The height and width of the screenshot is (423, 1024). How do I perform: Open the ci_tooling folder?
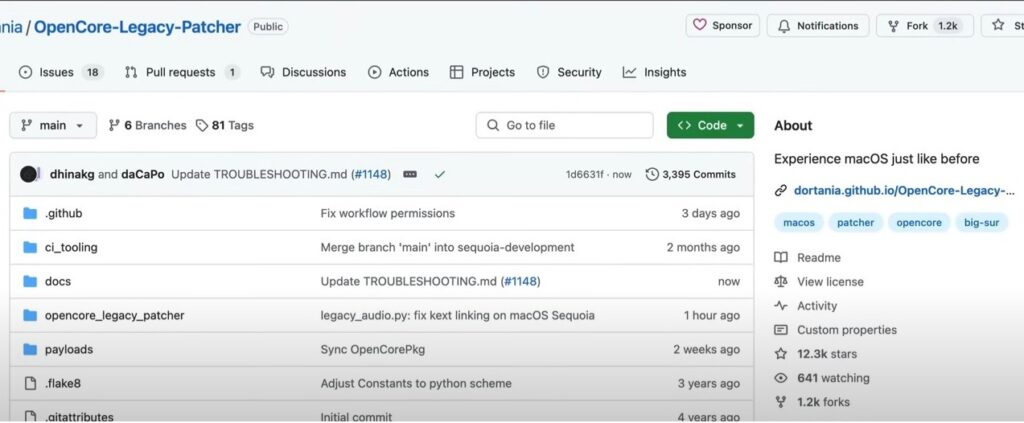coord(71,247)
